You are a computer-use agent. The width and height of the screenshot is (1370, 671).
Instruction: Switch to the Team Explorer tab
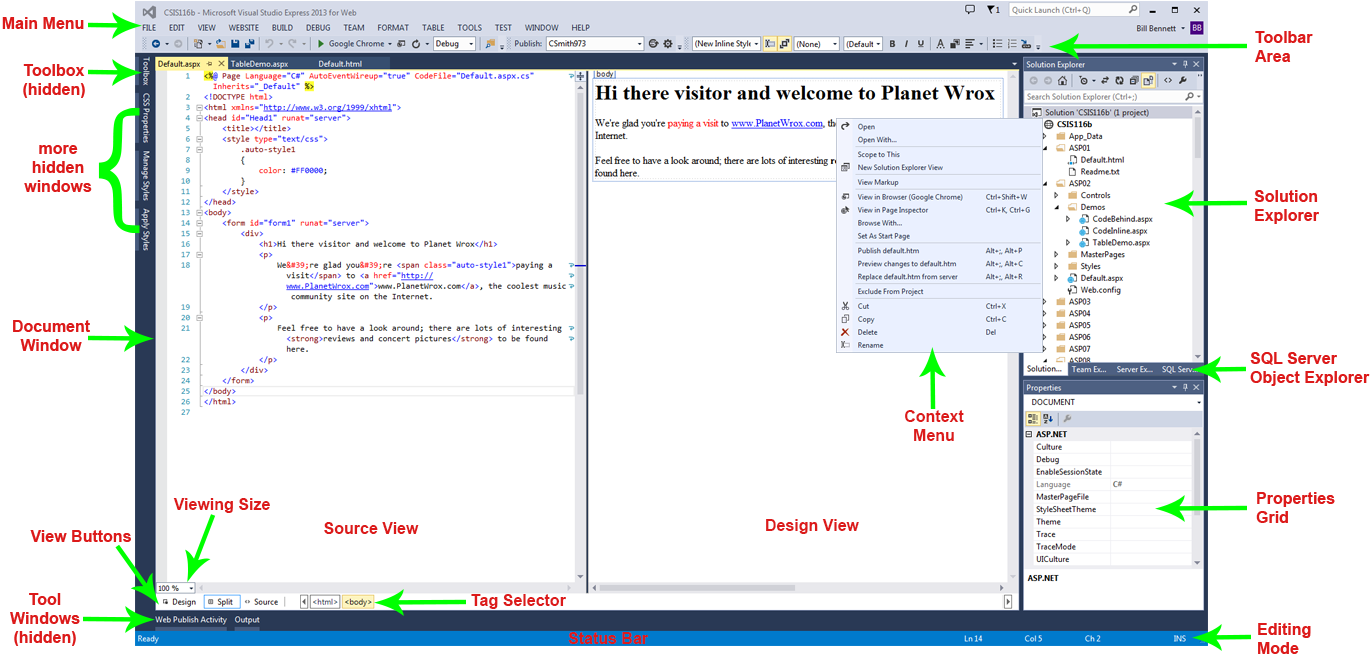(1089, 369)
